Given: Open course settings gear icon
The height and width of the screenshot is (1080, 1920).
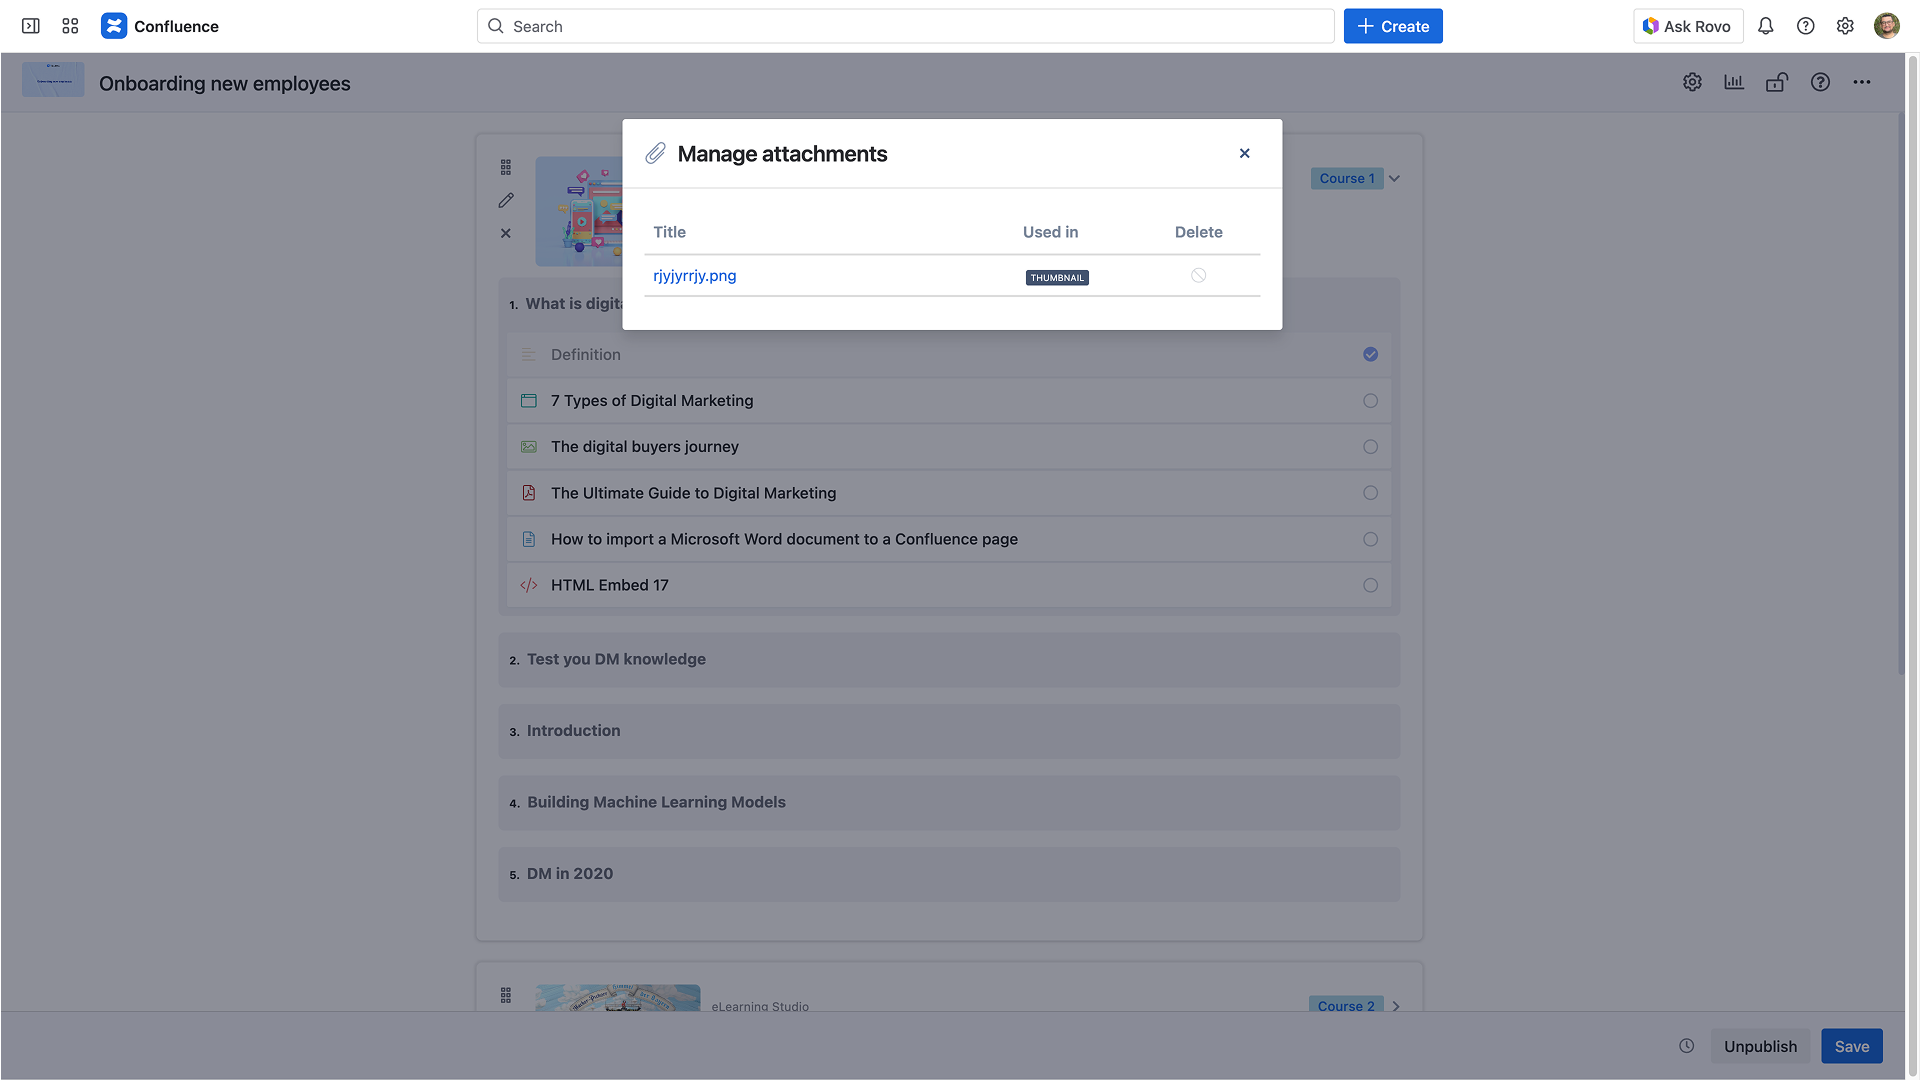Looking at the screenshot, I should point(1692,82).
